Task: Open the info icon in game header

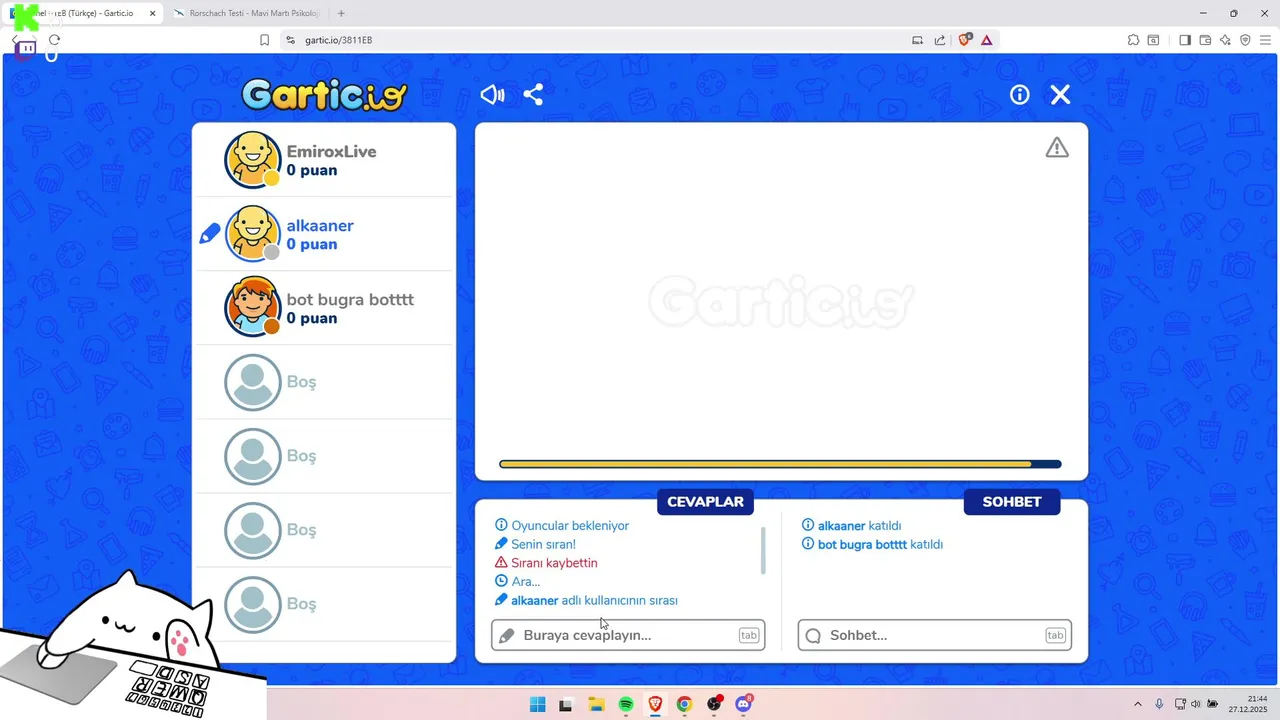Action: coord(1019,94)
